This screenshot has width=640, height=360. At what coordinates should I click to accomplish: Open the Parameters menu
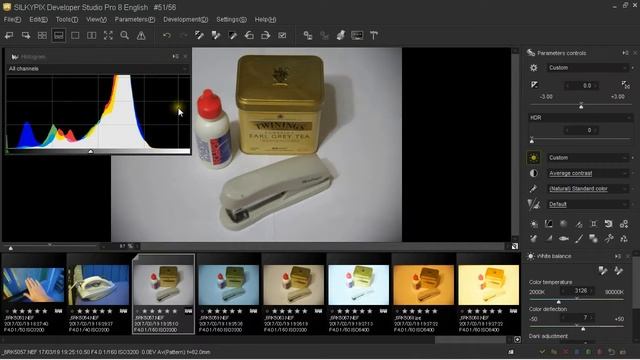click(135, 19)
